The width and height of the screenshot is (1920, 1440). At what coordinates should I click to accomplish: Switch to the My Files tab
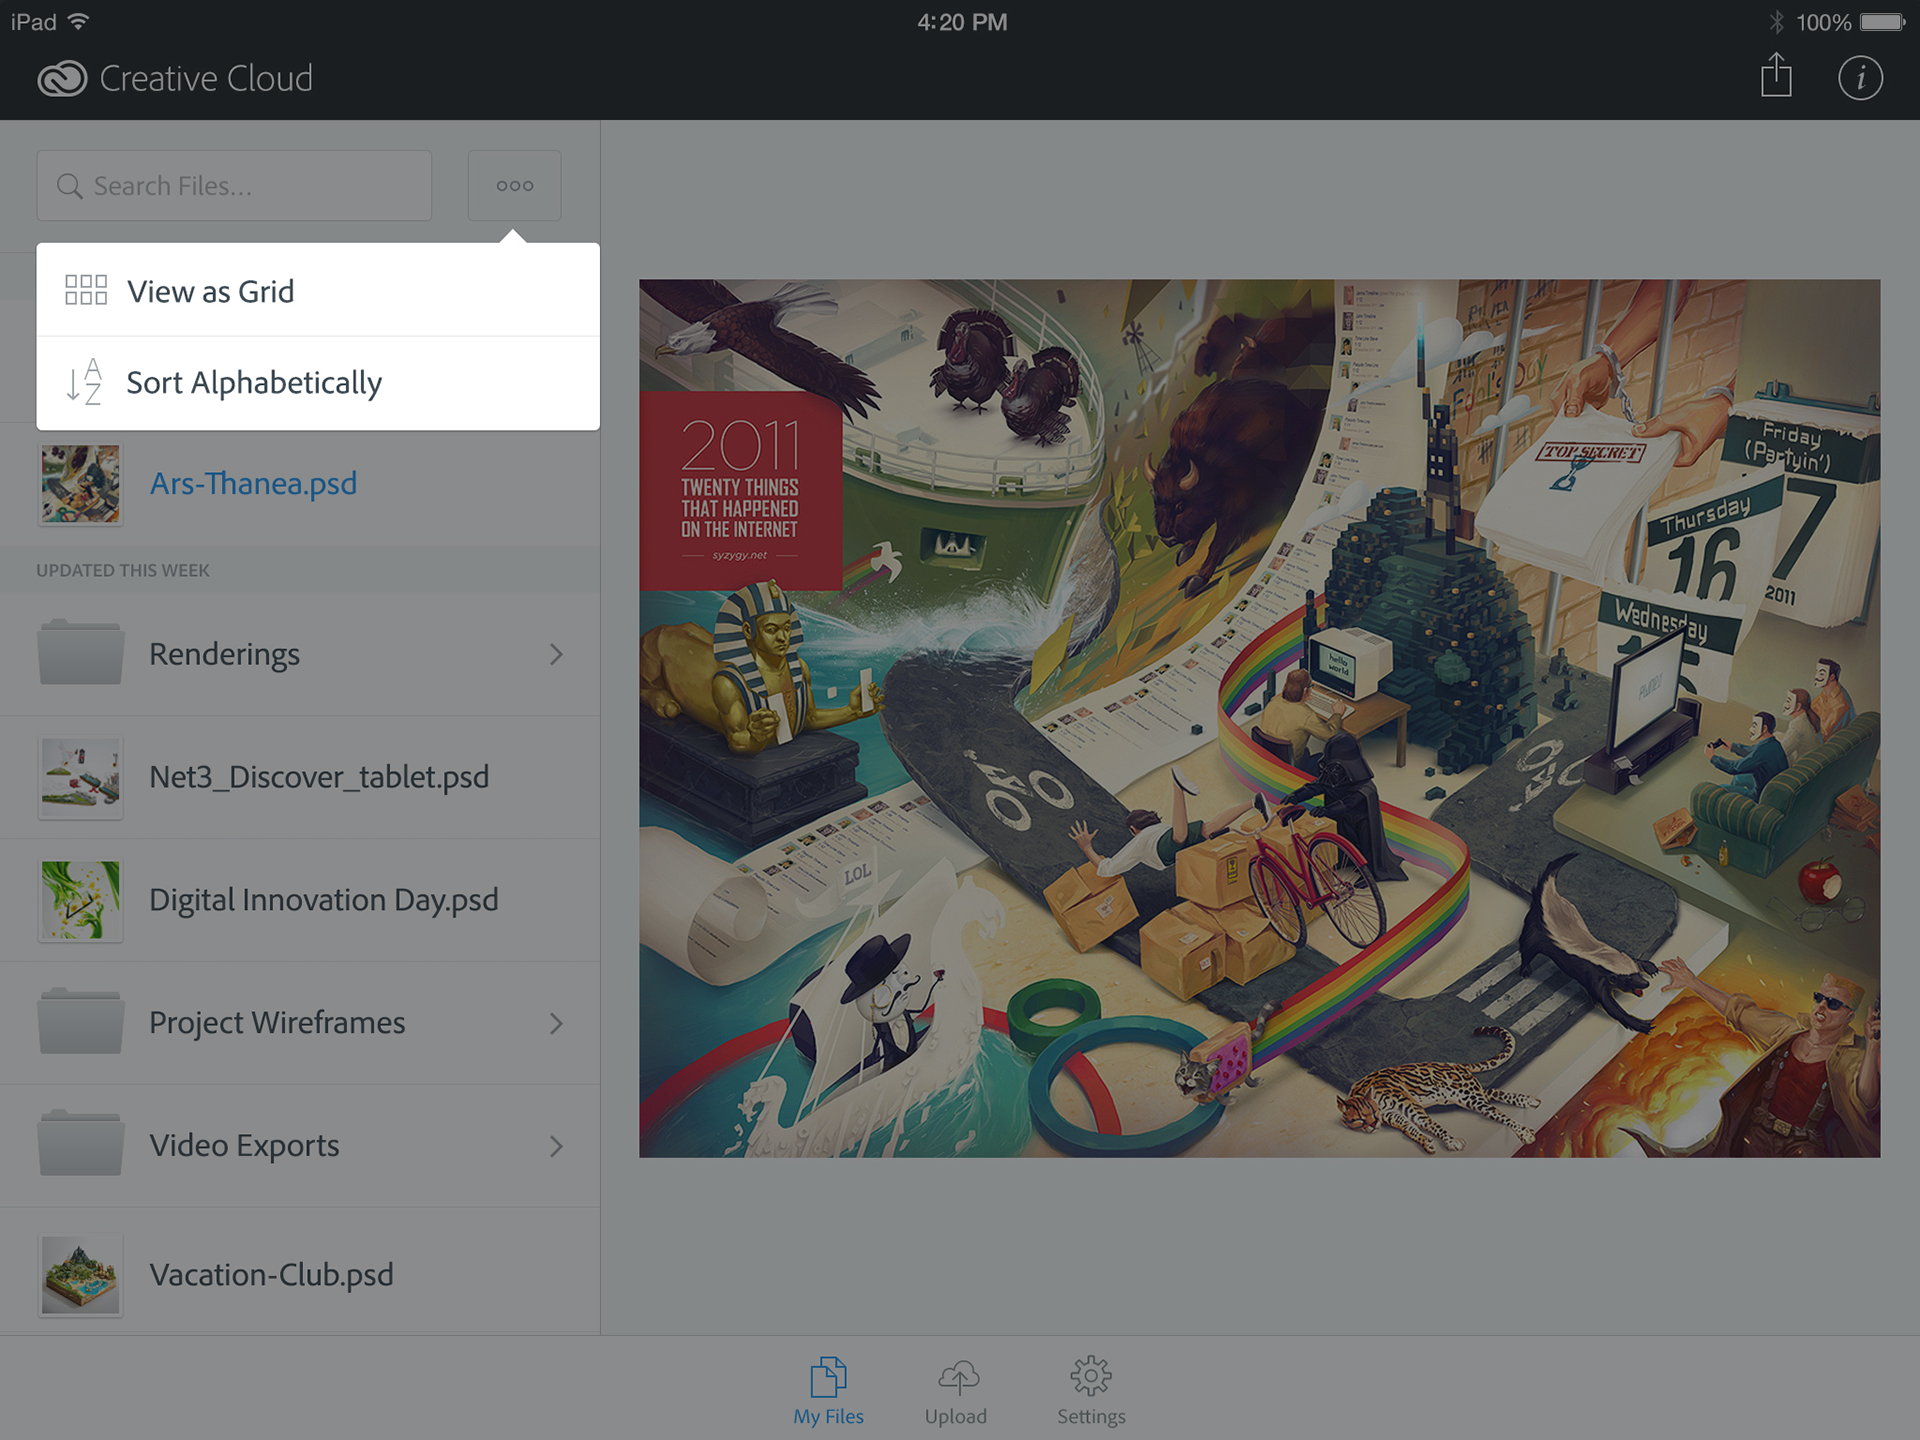[x=828, y=1391]
